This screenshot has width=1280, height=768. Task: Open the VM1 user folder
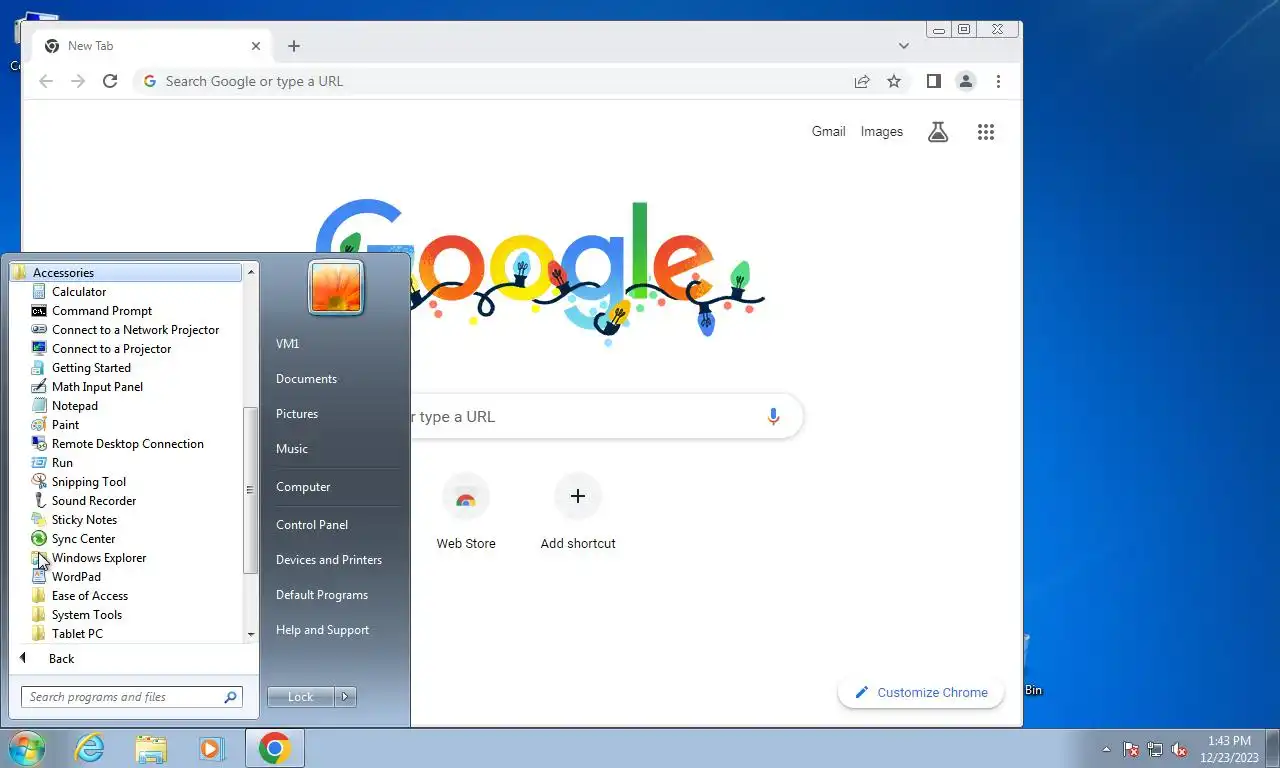click(x=288, y=344)
